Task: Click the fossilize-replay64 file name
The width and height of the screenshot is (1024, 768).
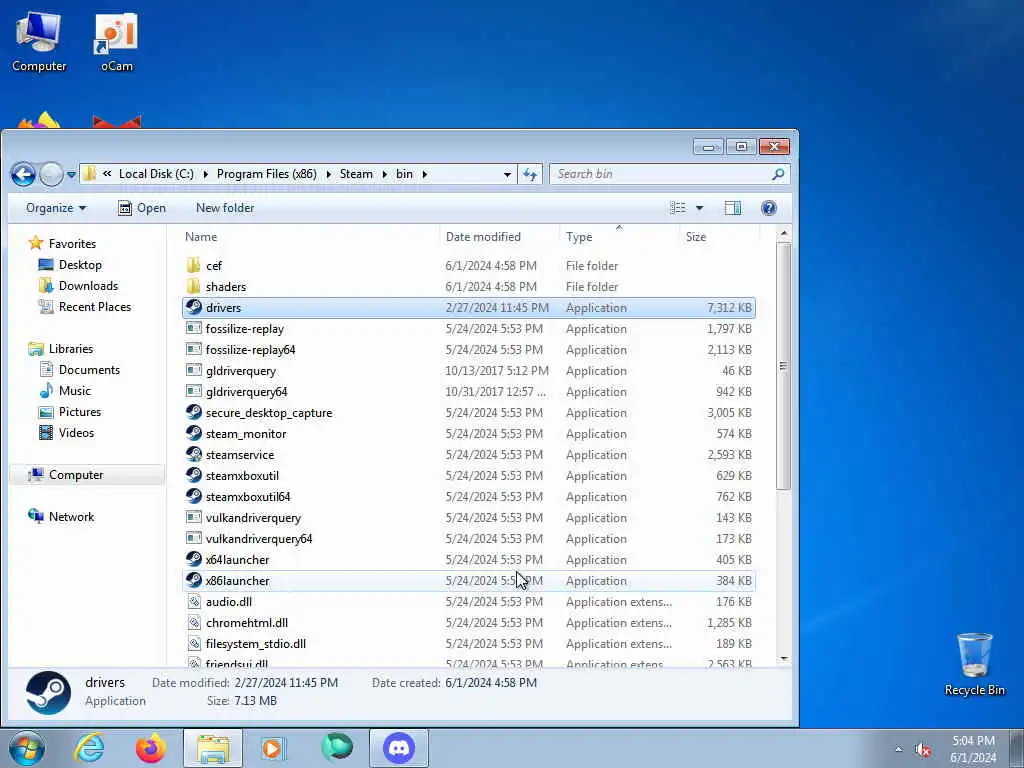Action: coord(250,349)
